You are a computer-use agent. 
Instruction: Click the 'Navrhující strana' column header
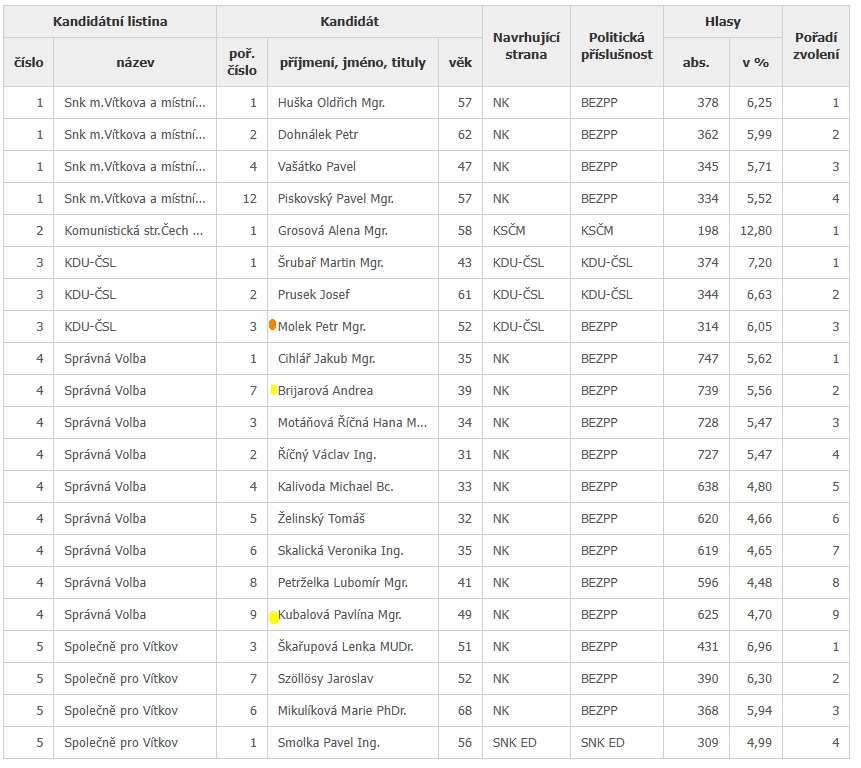pos(526,46)
